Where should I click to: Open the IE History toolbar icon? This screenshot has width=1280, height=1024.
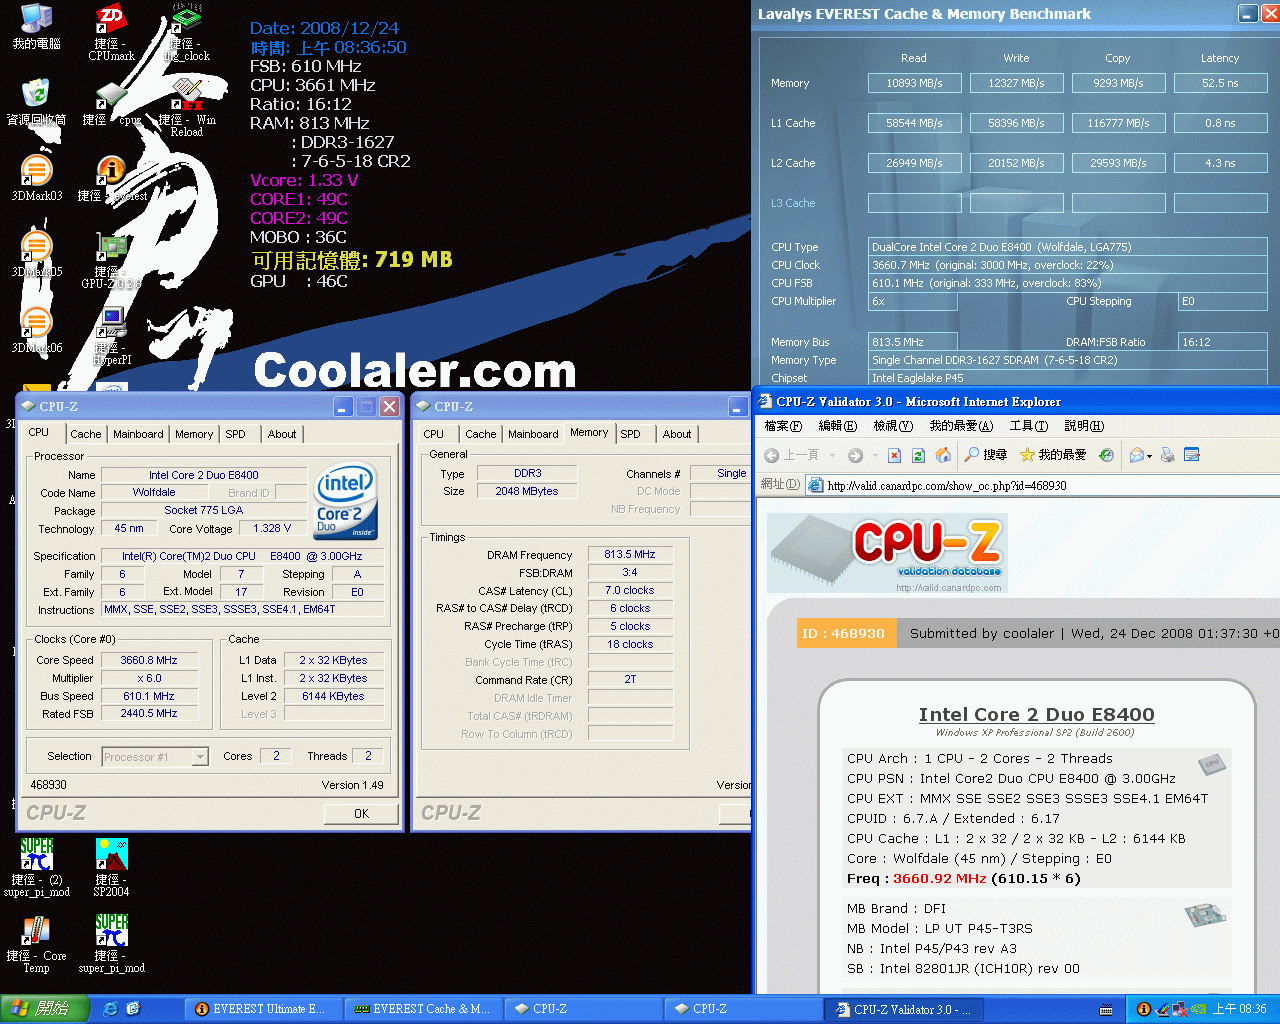pos(1106,455)
